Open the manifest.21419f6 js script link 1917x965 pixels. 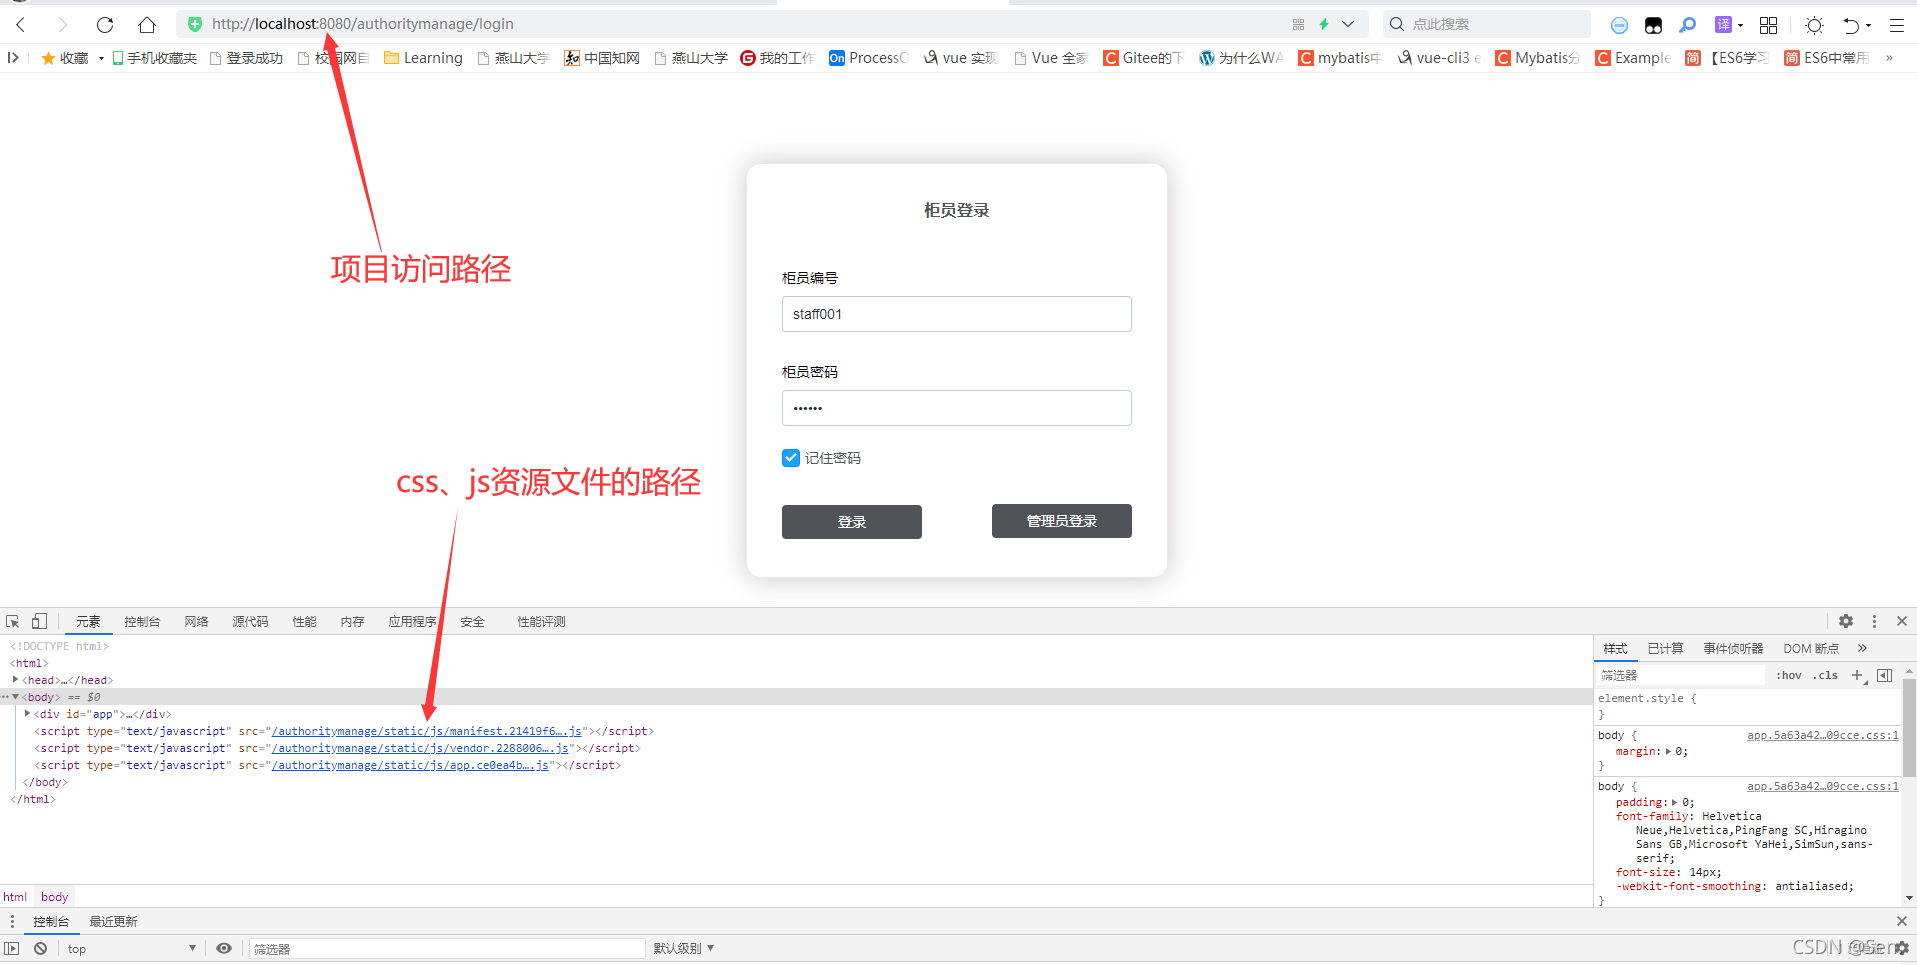(x=427, y=731)
